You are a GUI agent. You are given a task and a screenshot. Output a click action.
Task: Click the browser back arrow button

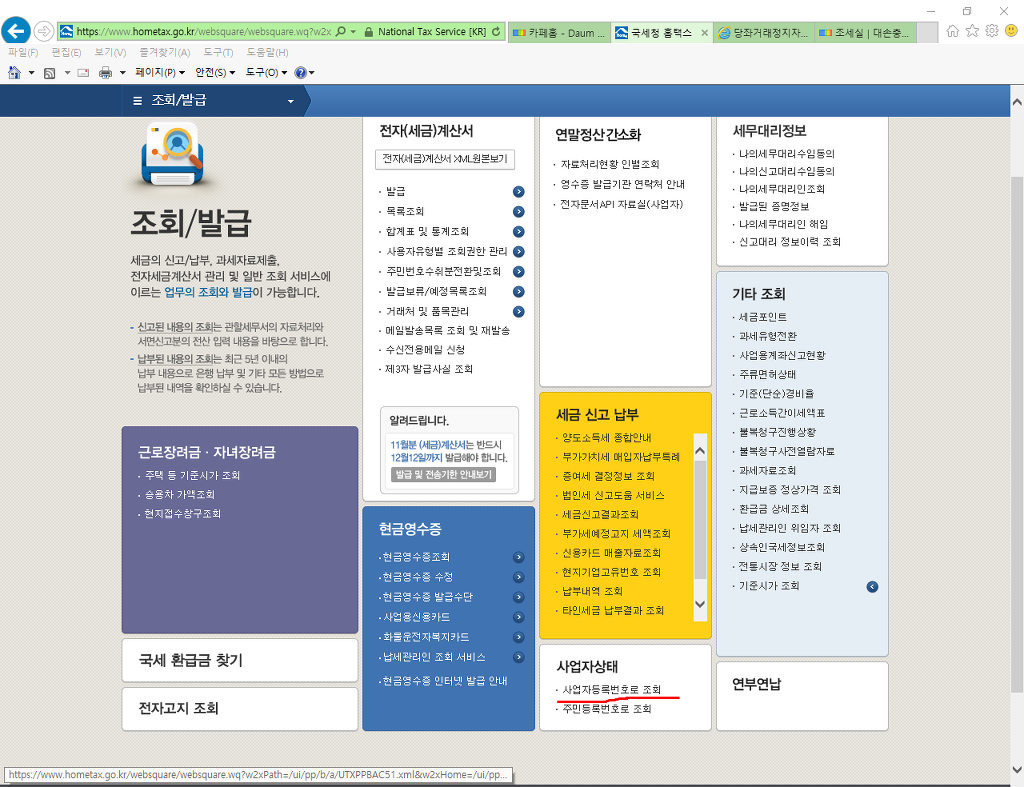click(x=16, y=31)
